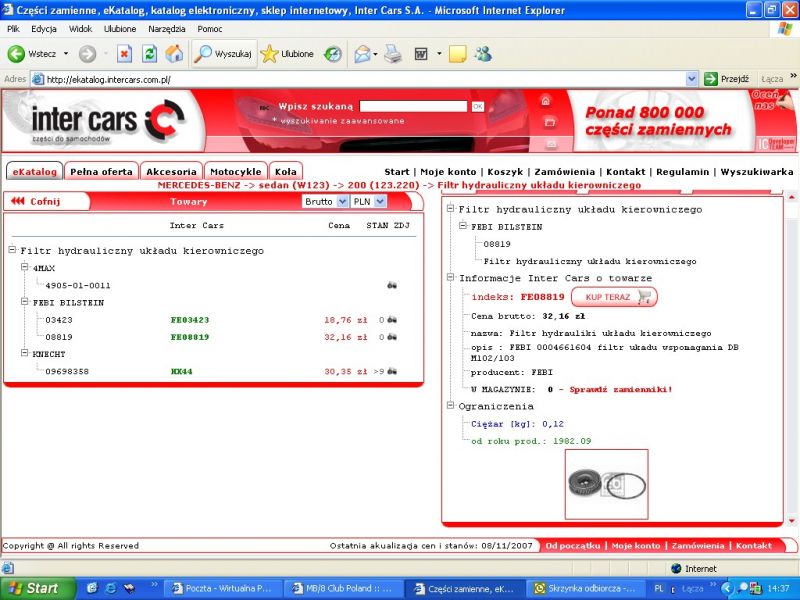
Task: Click the printer icon in toolbar
Action: pos(392,54)
